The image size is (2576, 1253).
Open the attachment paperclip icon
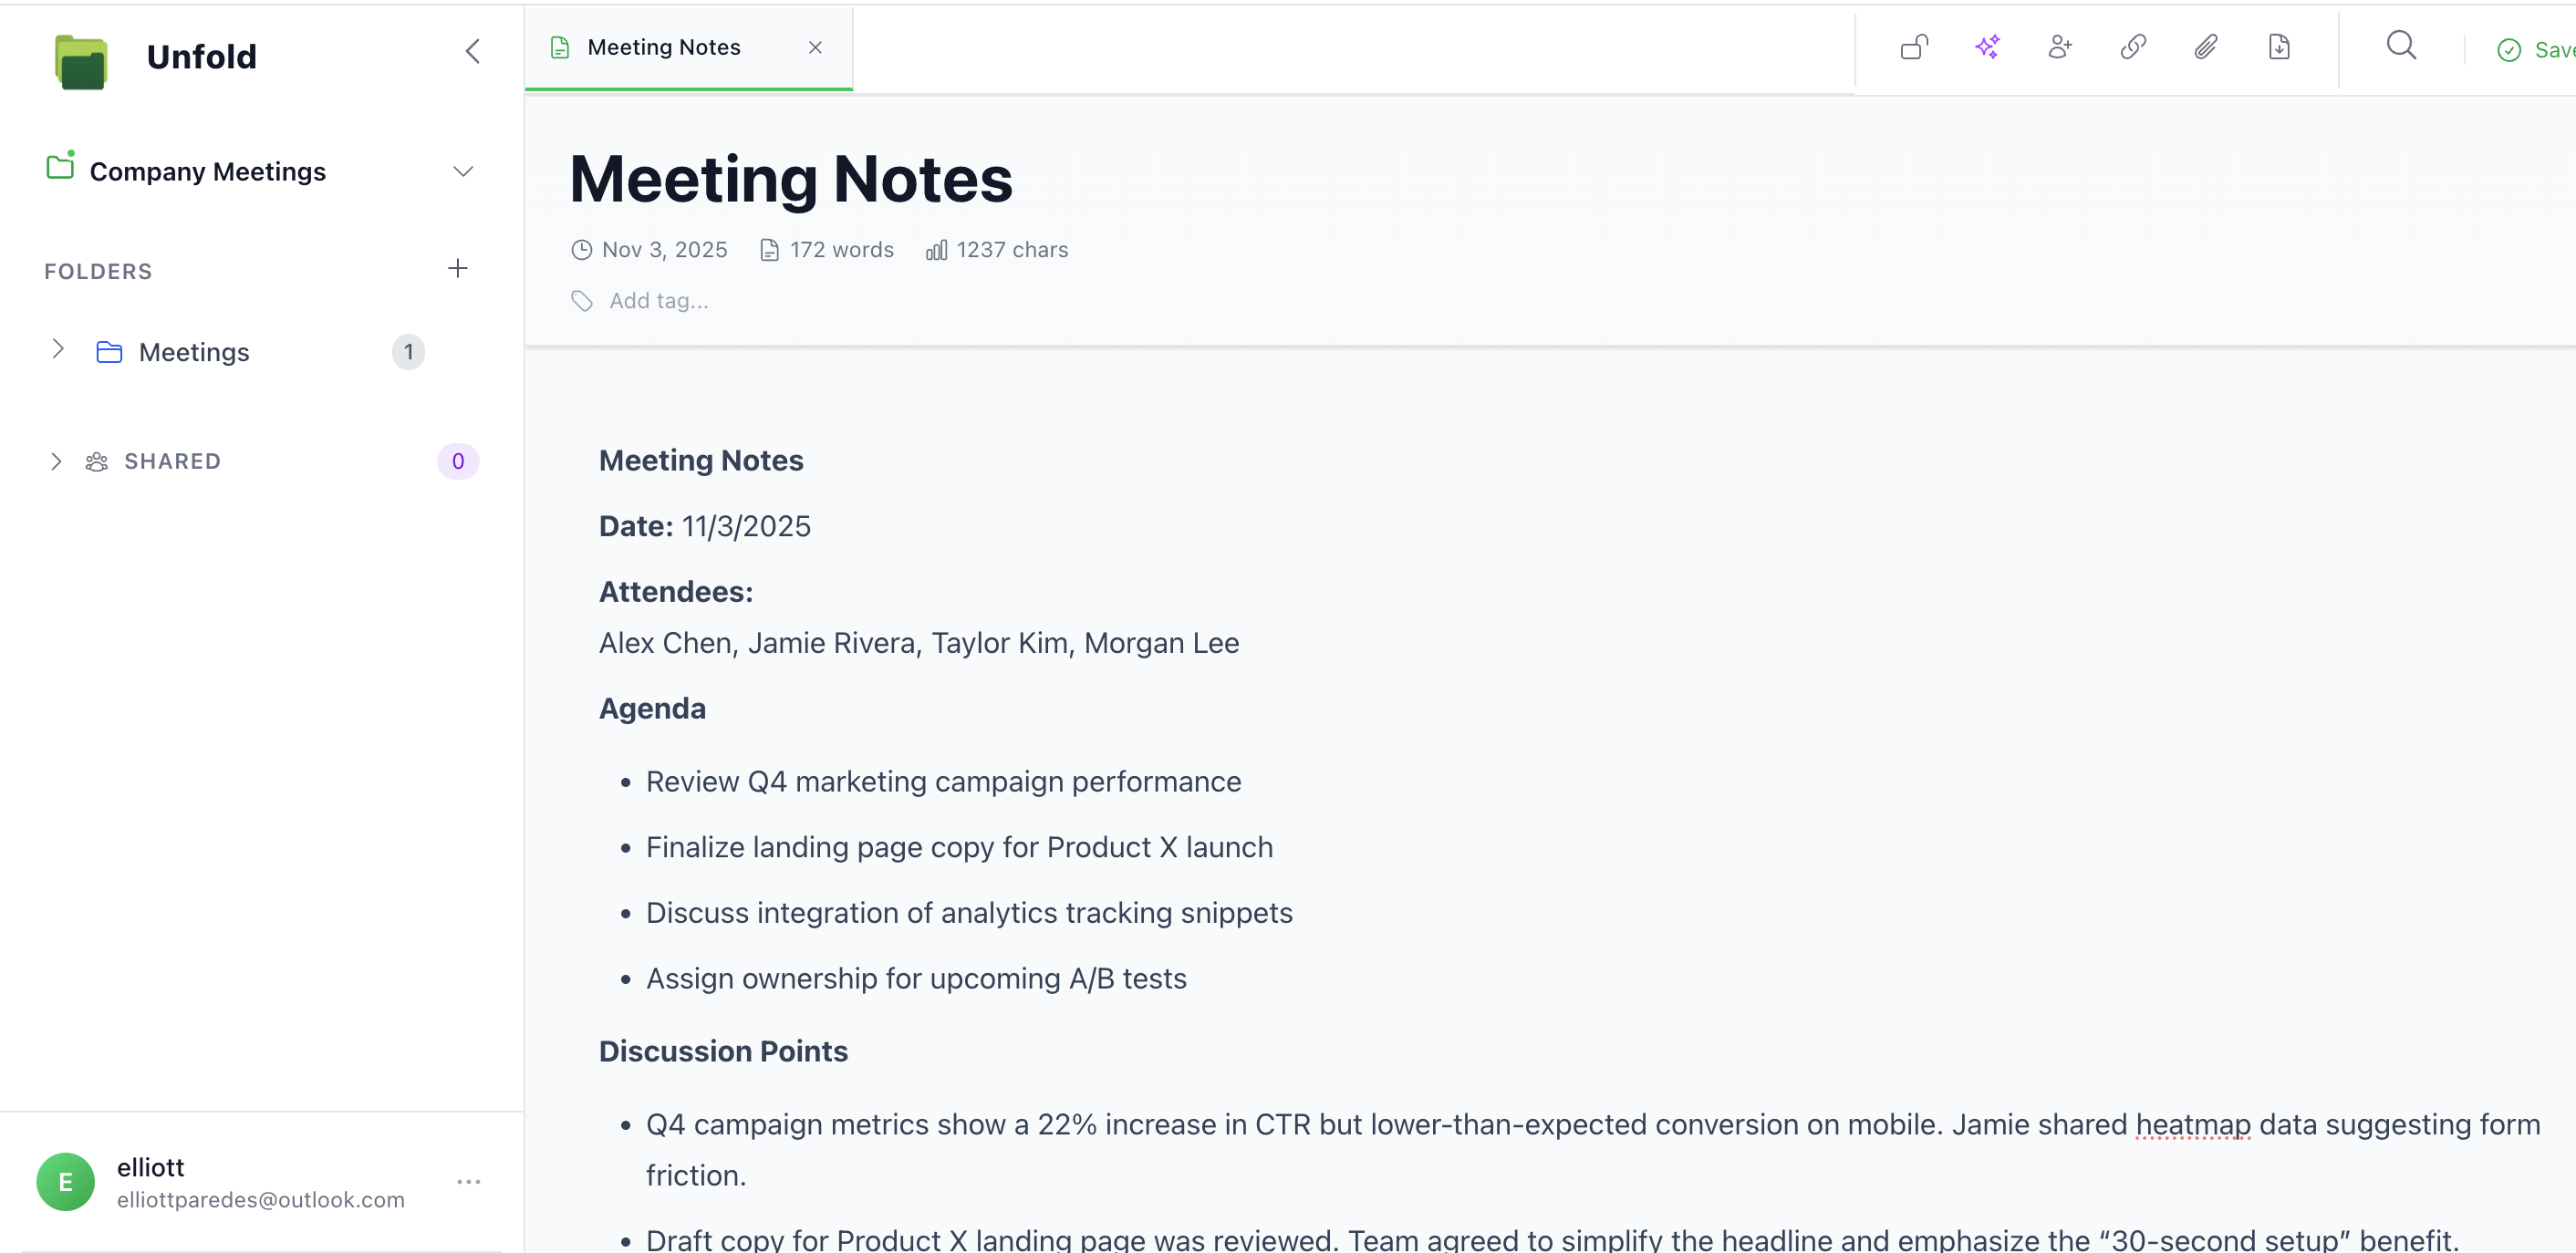(2207, 47)
